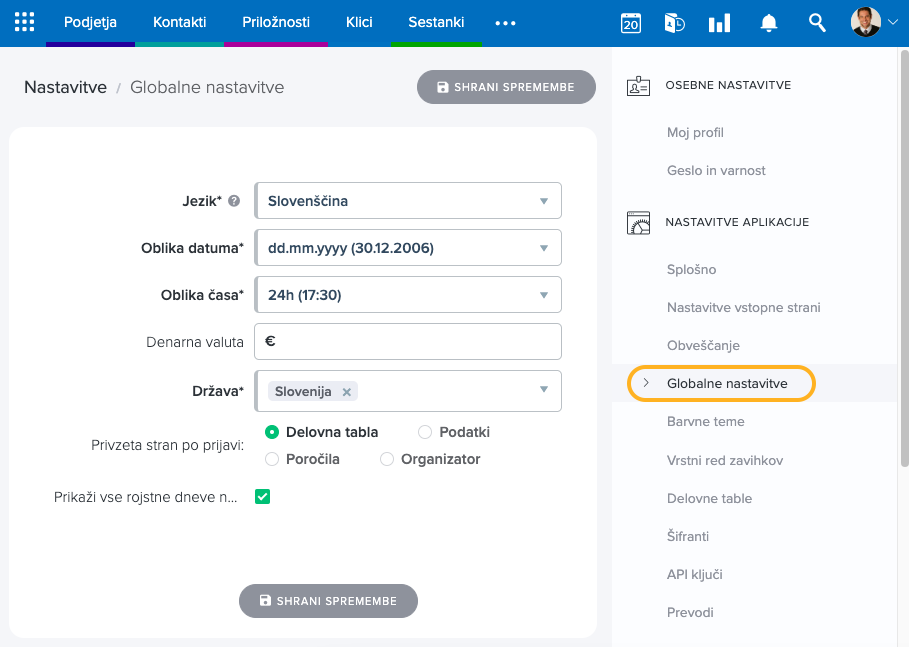
Task: Go to the Priložnosti tab
Action: (275, 22)
